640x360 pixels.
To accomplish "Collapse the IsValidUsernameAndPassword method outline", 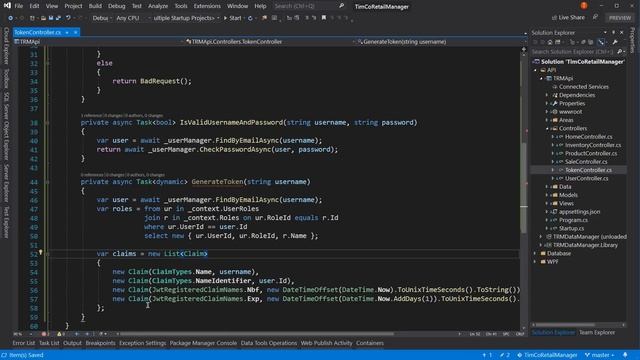I will [47, 123].
